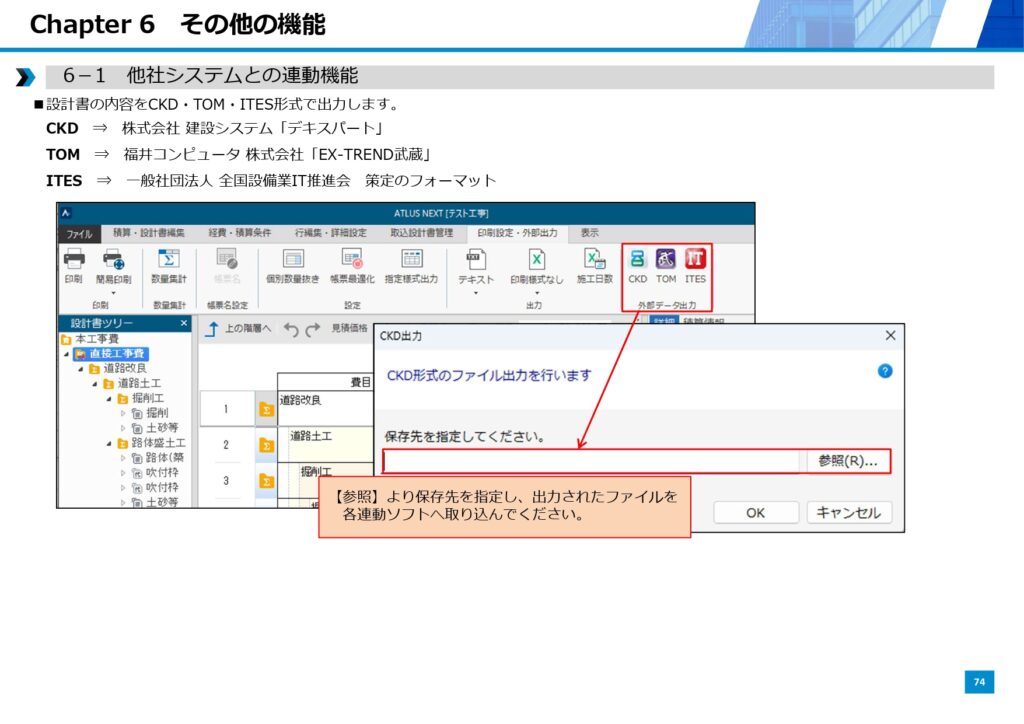
Task: Click OK in the CKD出力 dialog
Action: pos(755,513)
